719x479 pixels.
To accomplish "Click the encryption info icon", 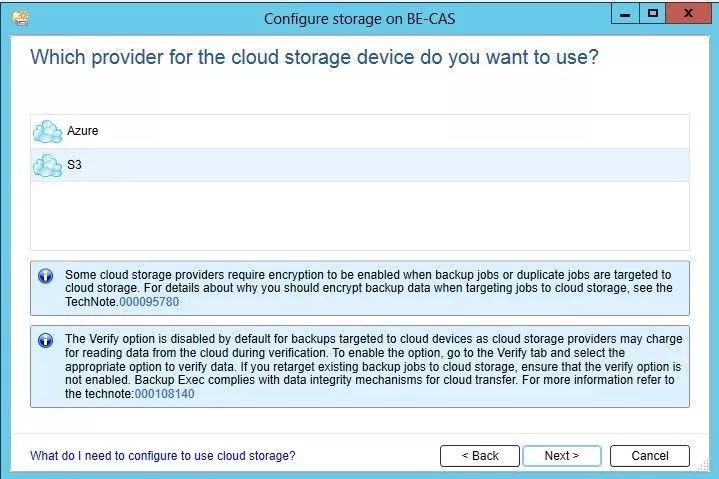I will click(45, 274).
